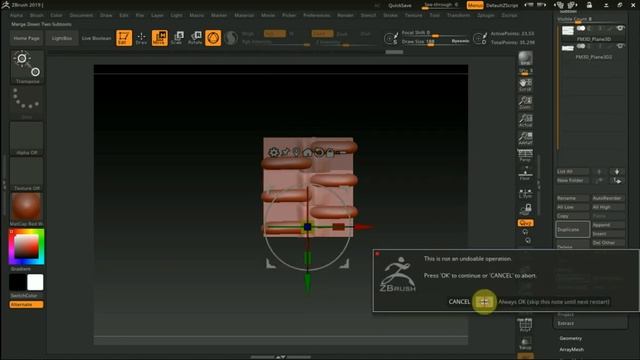Click the Actual size icon
640x360 pixels.
525,120
